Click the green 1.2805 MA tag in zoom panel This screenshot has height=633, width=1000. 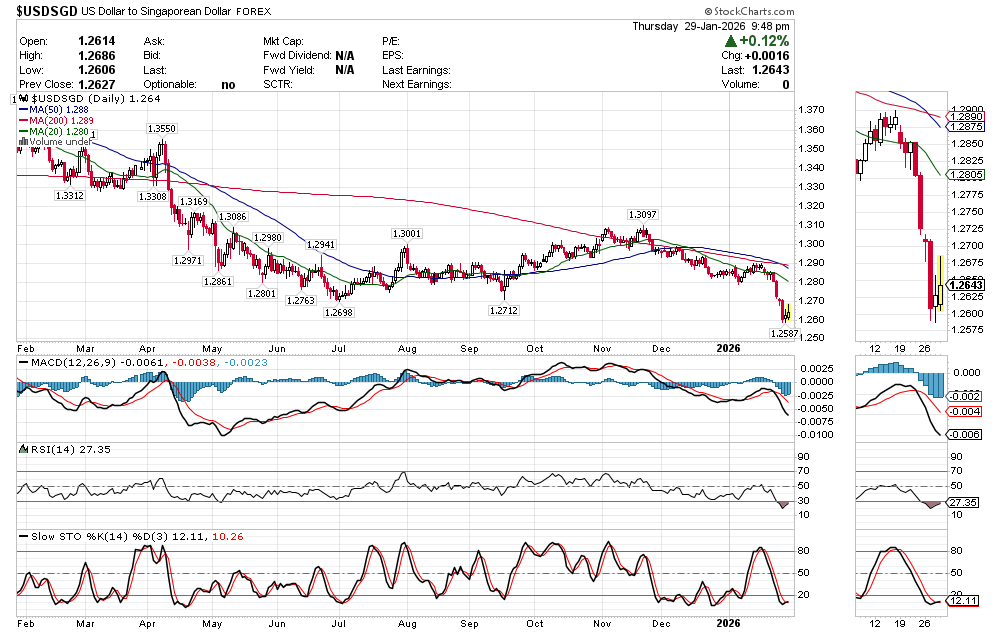966,174
